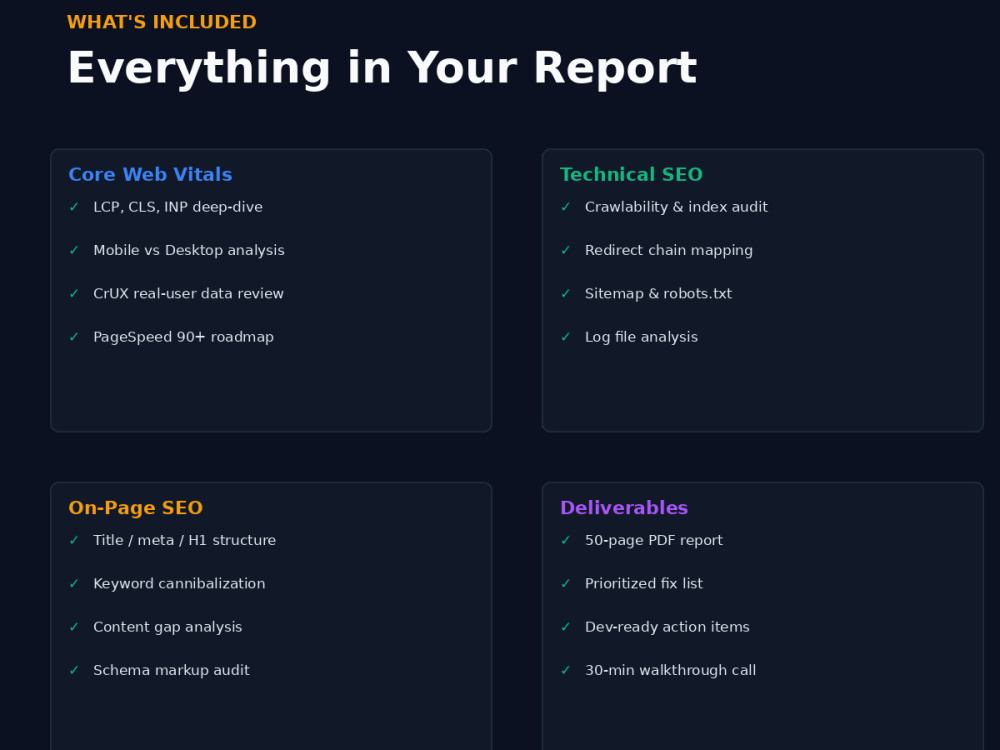The width and height of the screenshot is (1000, 750).
Task: Select the Deliverables card heading
Action: [x=624, y=508]
